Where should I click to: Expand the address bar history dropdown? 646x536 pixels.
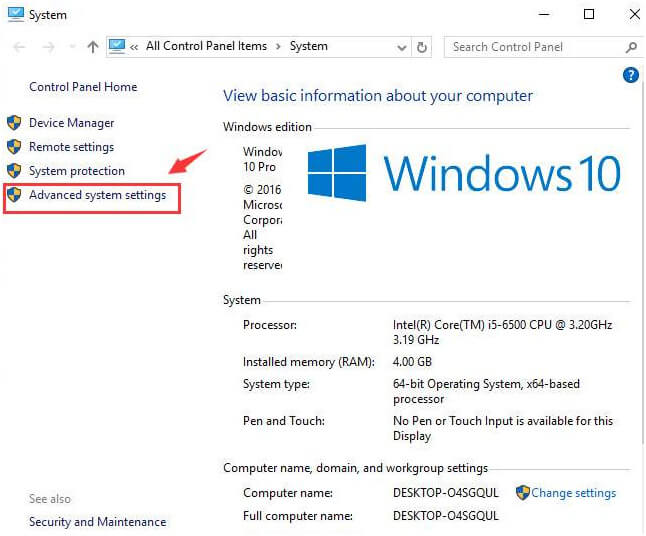(x=402, y=47)
